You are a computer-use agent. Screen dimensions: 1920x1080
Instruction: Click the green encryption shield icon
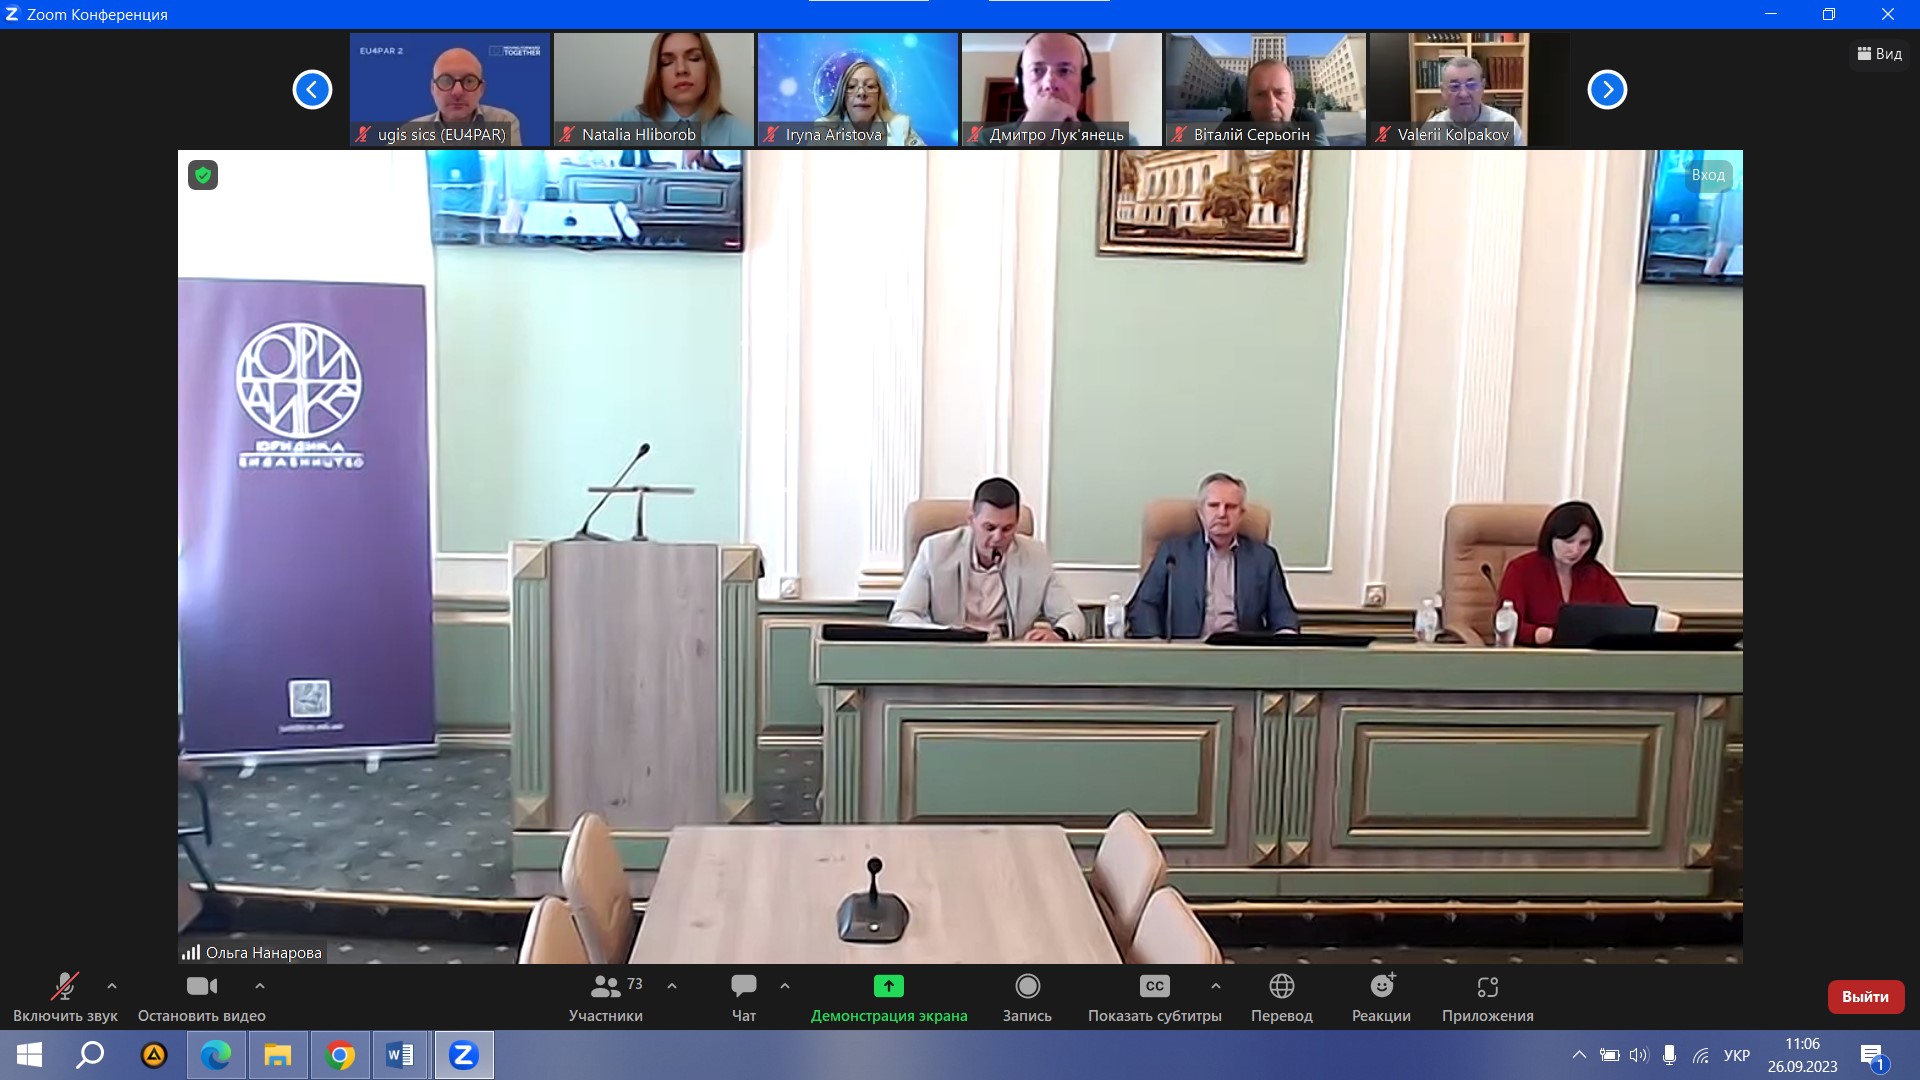pos(203,176)
